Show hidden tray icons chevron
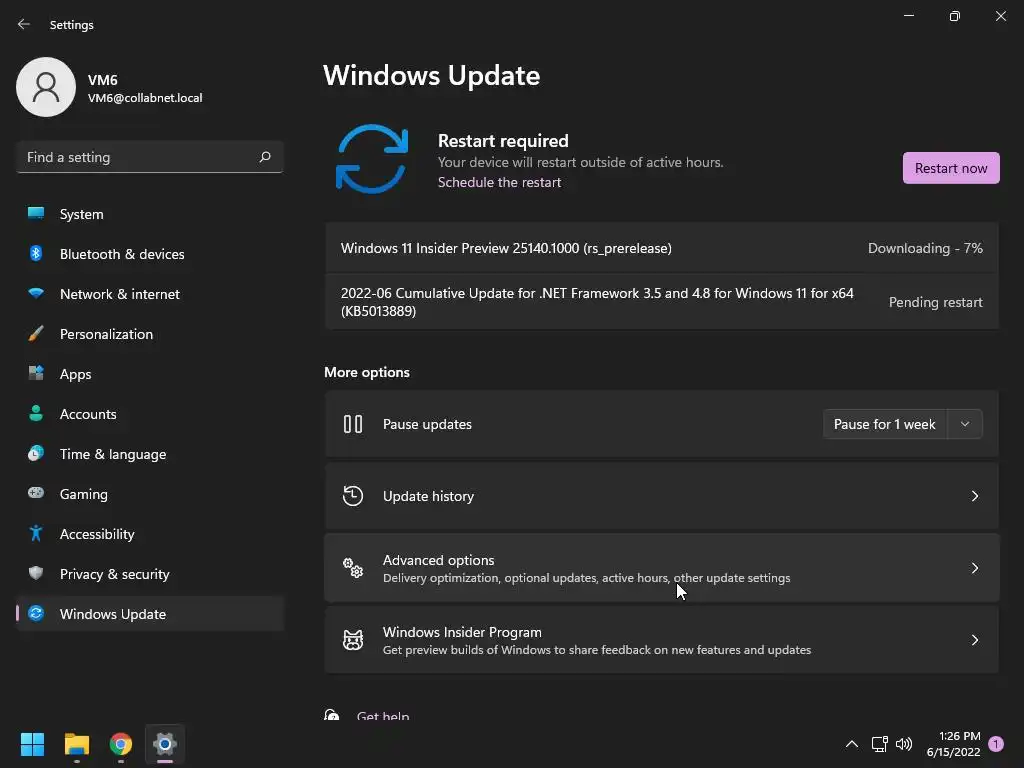 [x=852, y=744]
